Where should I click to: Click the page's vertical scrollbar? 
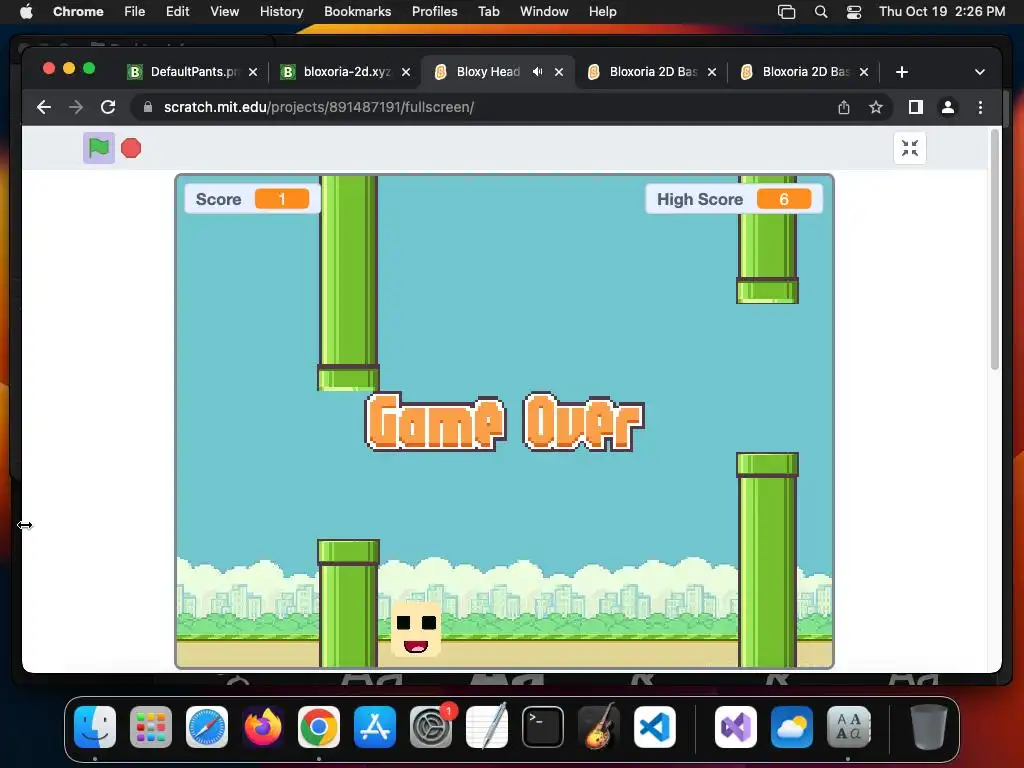point(995,249)
